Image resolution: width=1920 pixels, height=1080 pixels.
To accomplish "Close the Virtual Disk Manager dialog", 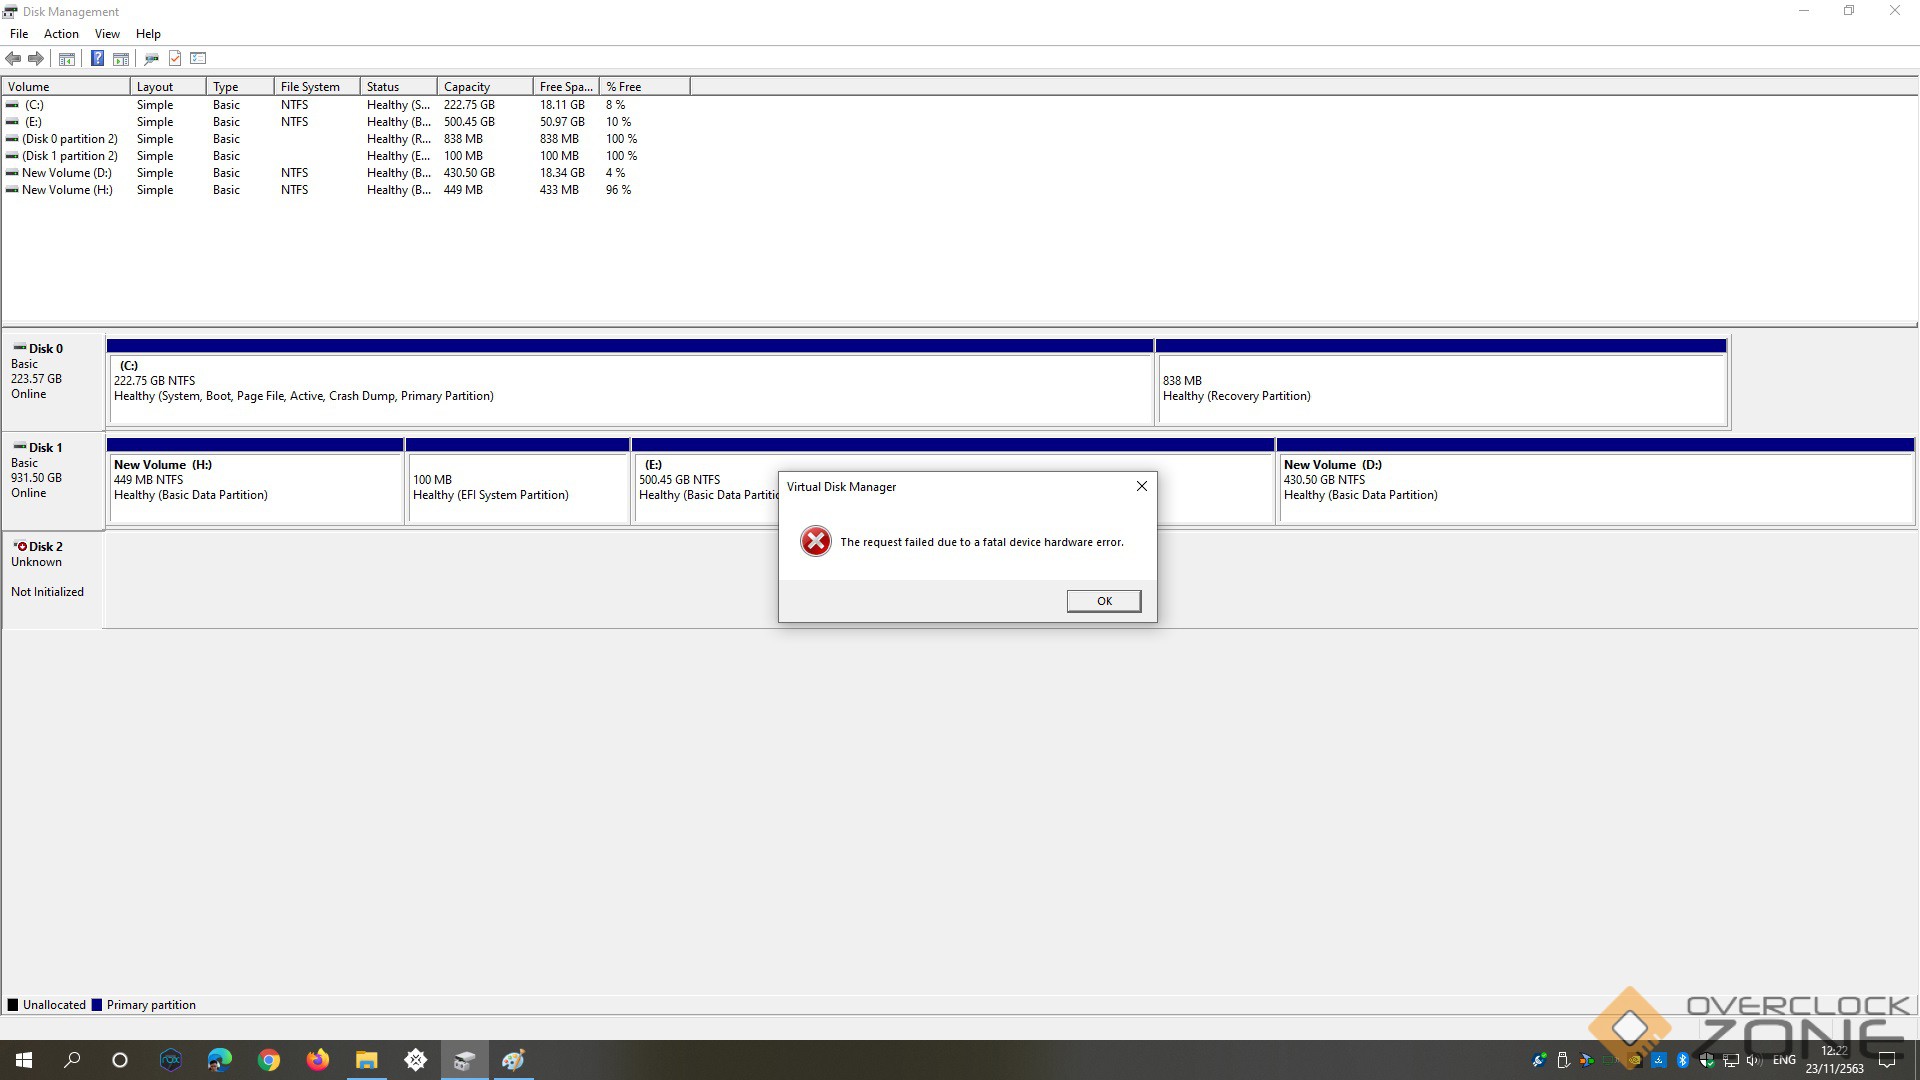I will pyautogui.click(x=1141, y=486).
